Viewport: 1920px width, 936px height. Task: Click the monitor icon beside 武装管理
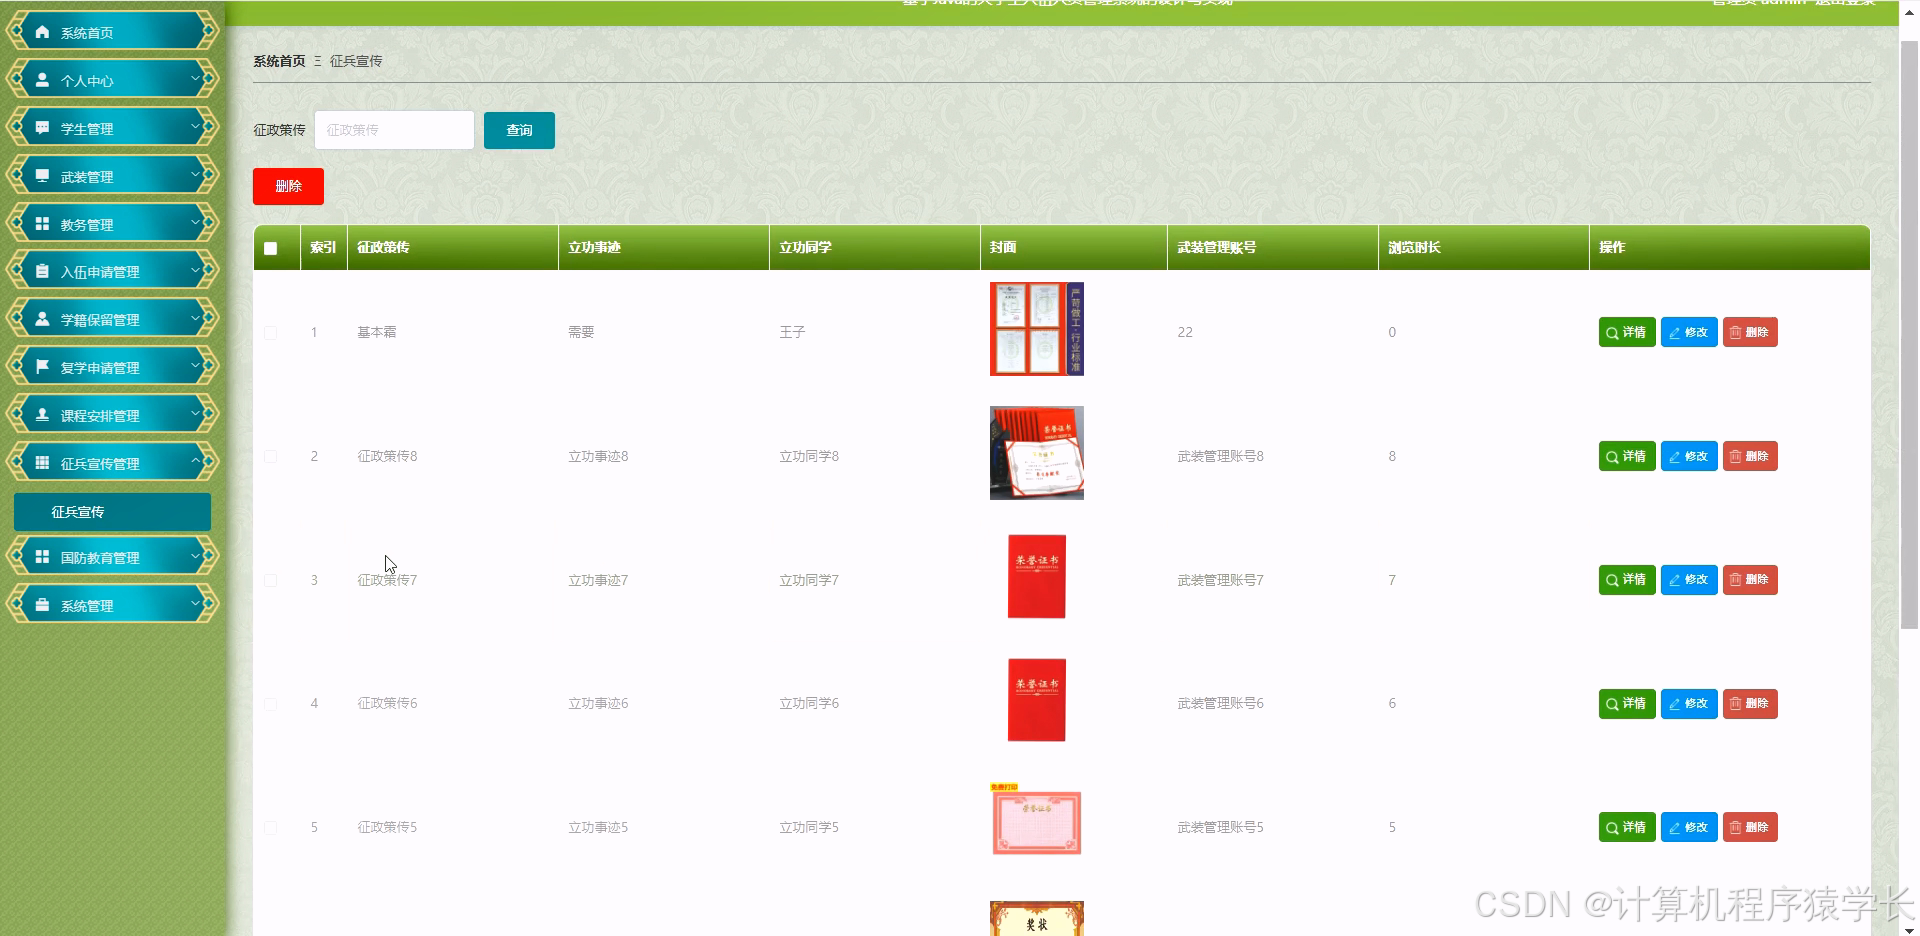(x=42, y=176)
